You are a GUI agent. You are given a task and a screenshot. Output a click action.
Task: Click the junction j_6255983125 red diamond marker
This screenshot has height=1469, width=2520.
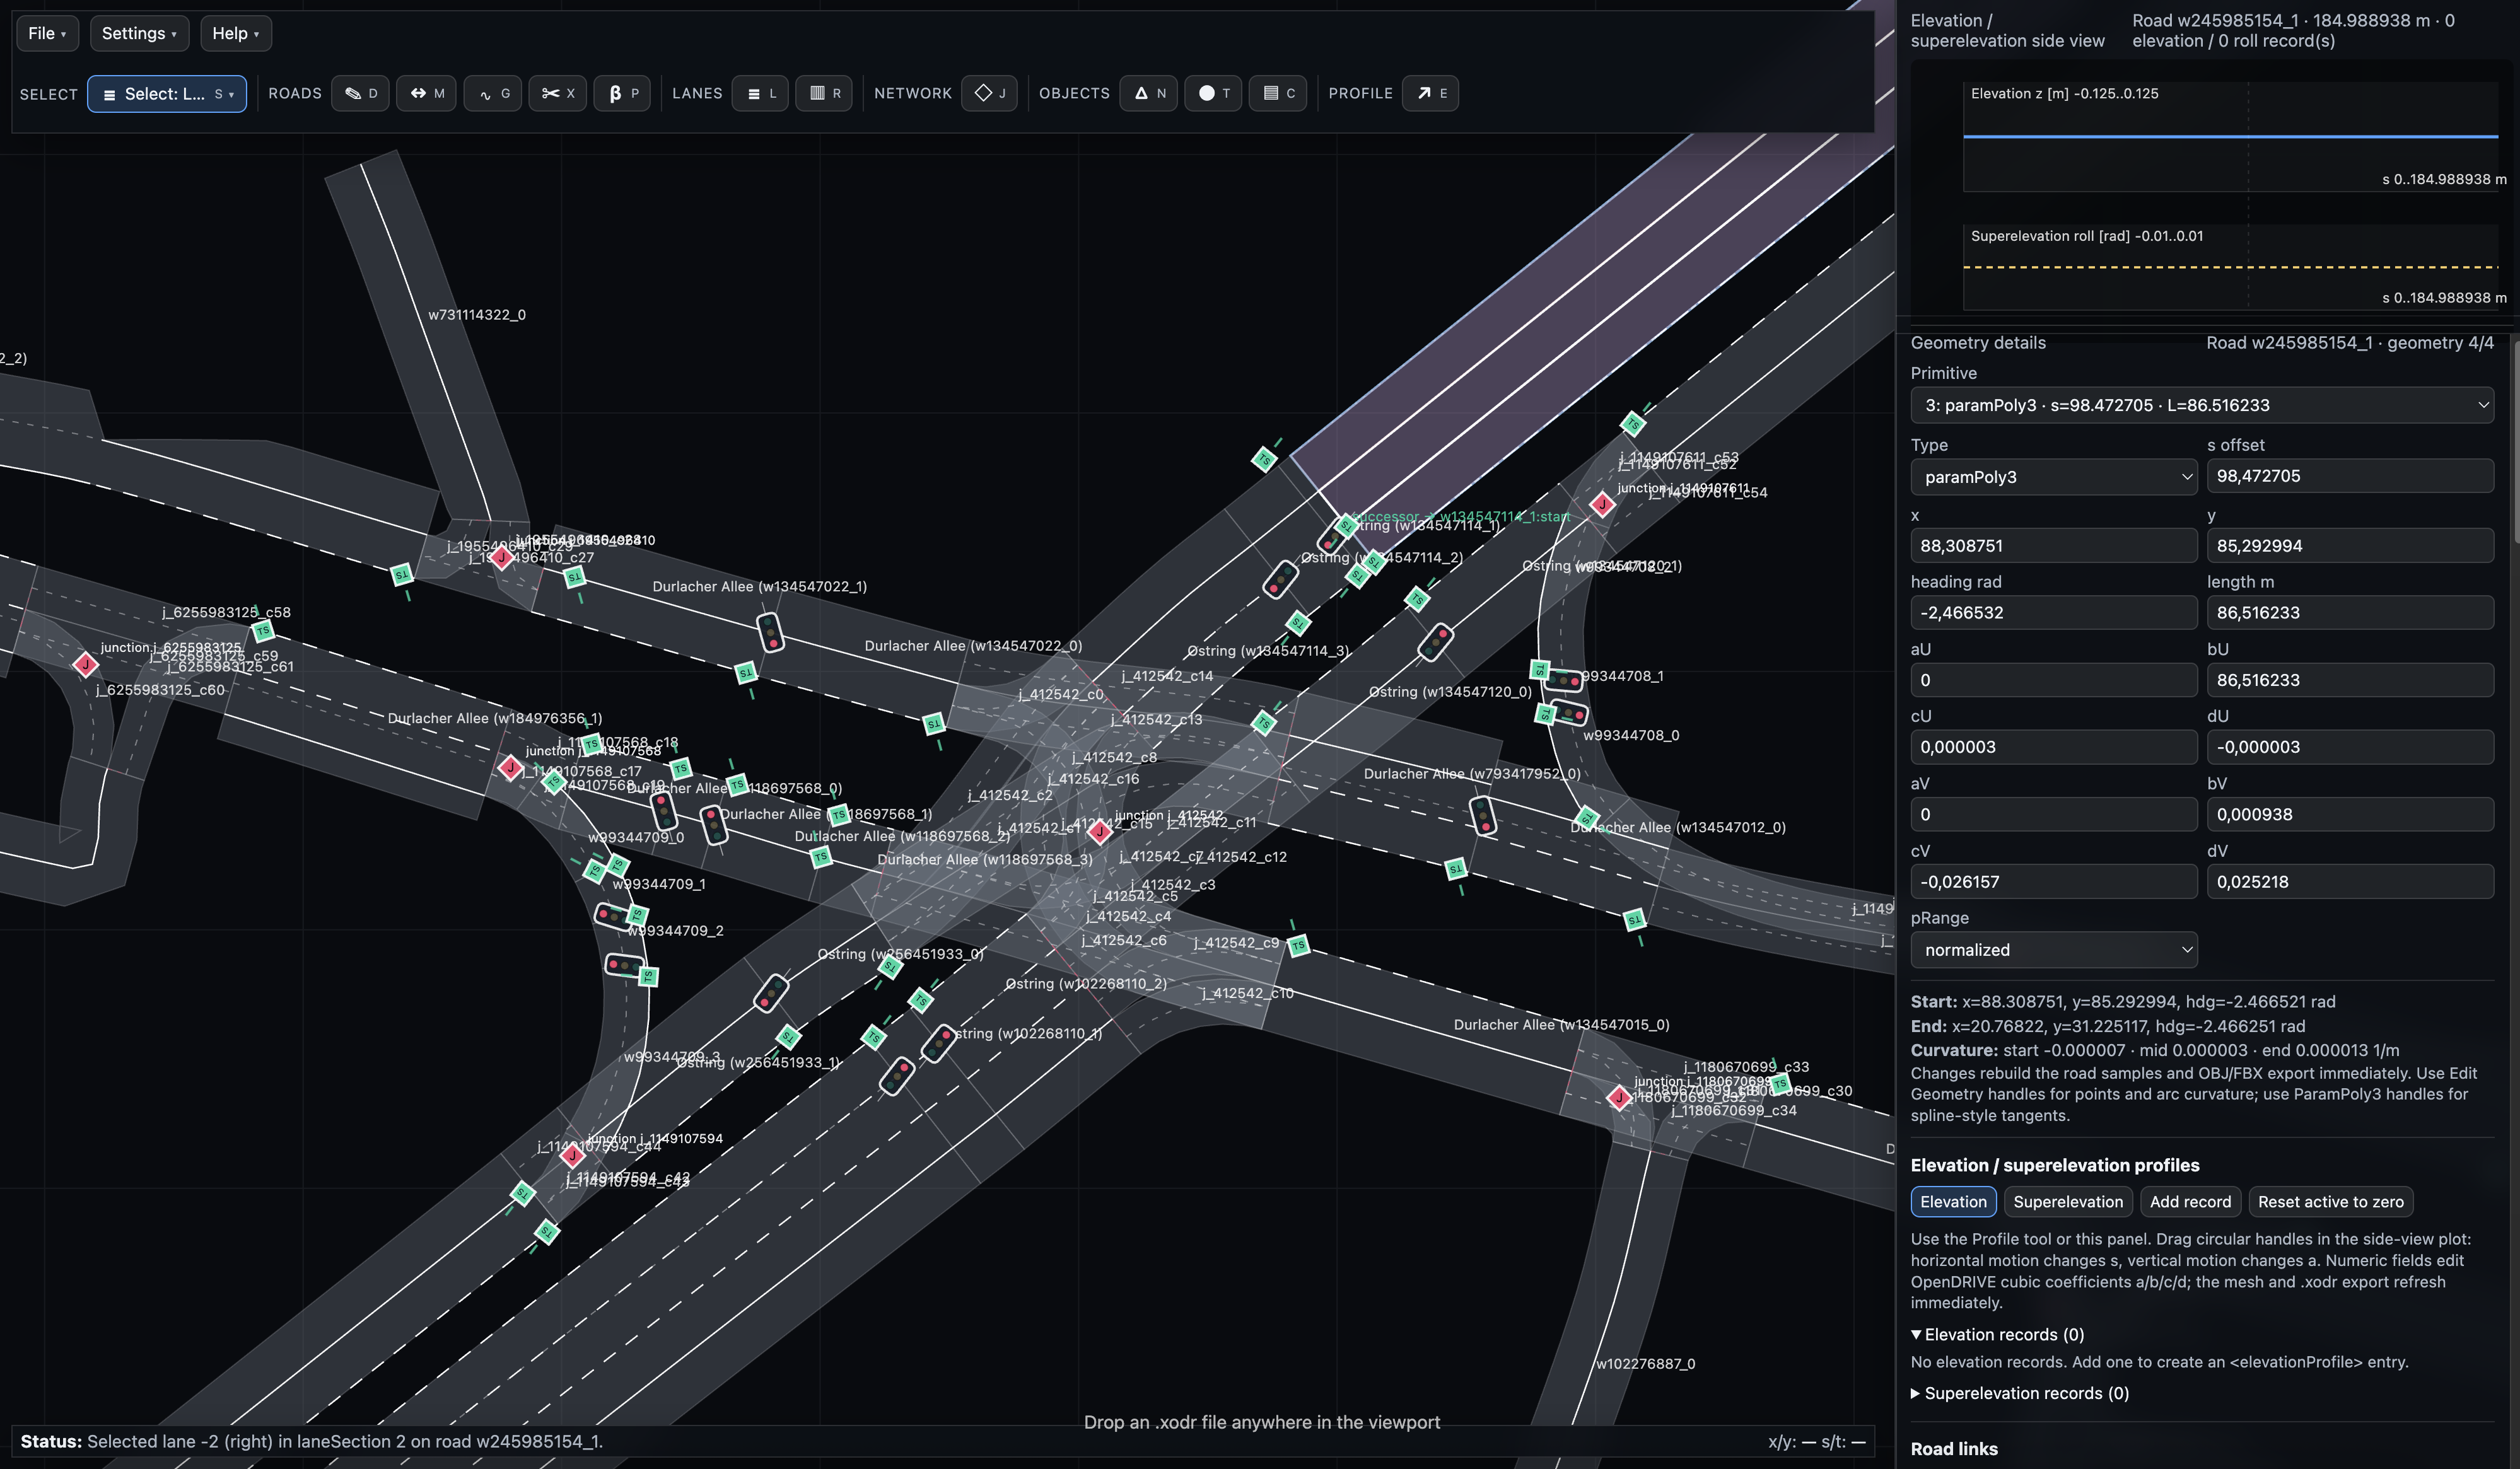(86, 663)
